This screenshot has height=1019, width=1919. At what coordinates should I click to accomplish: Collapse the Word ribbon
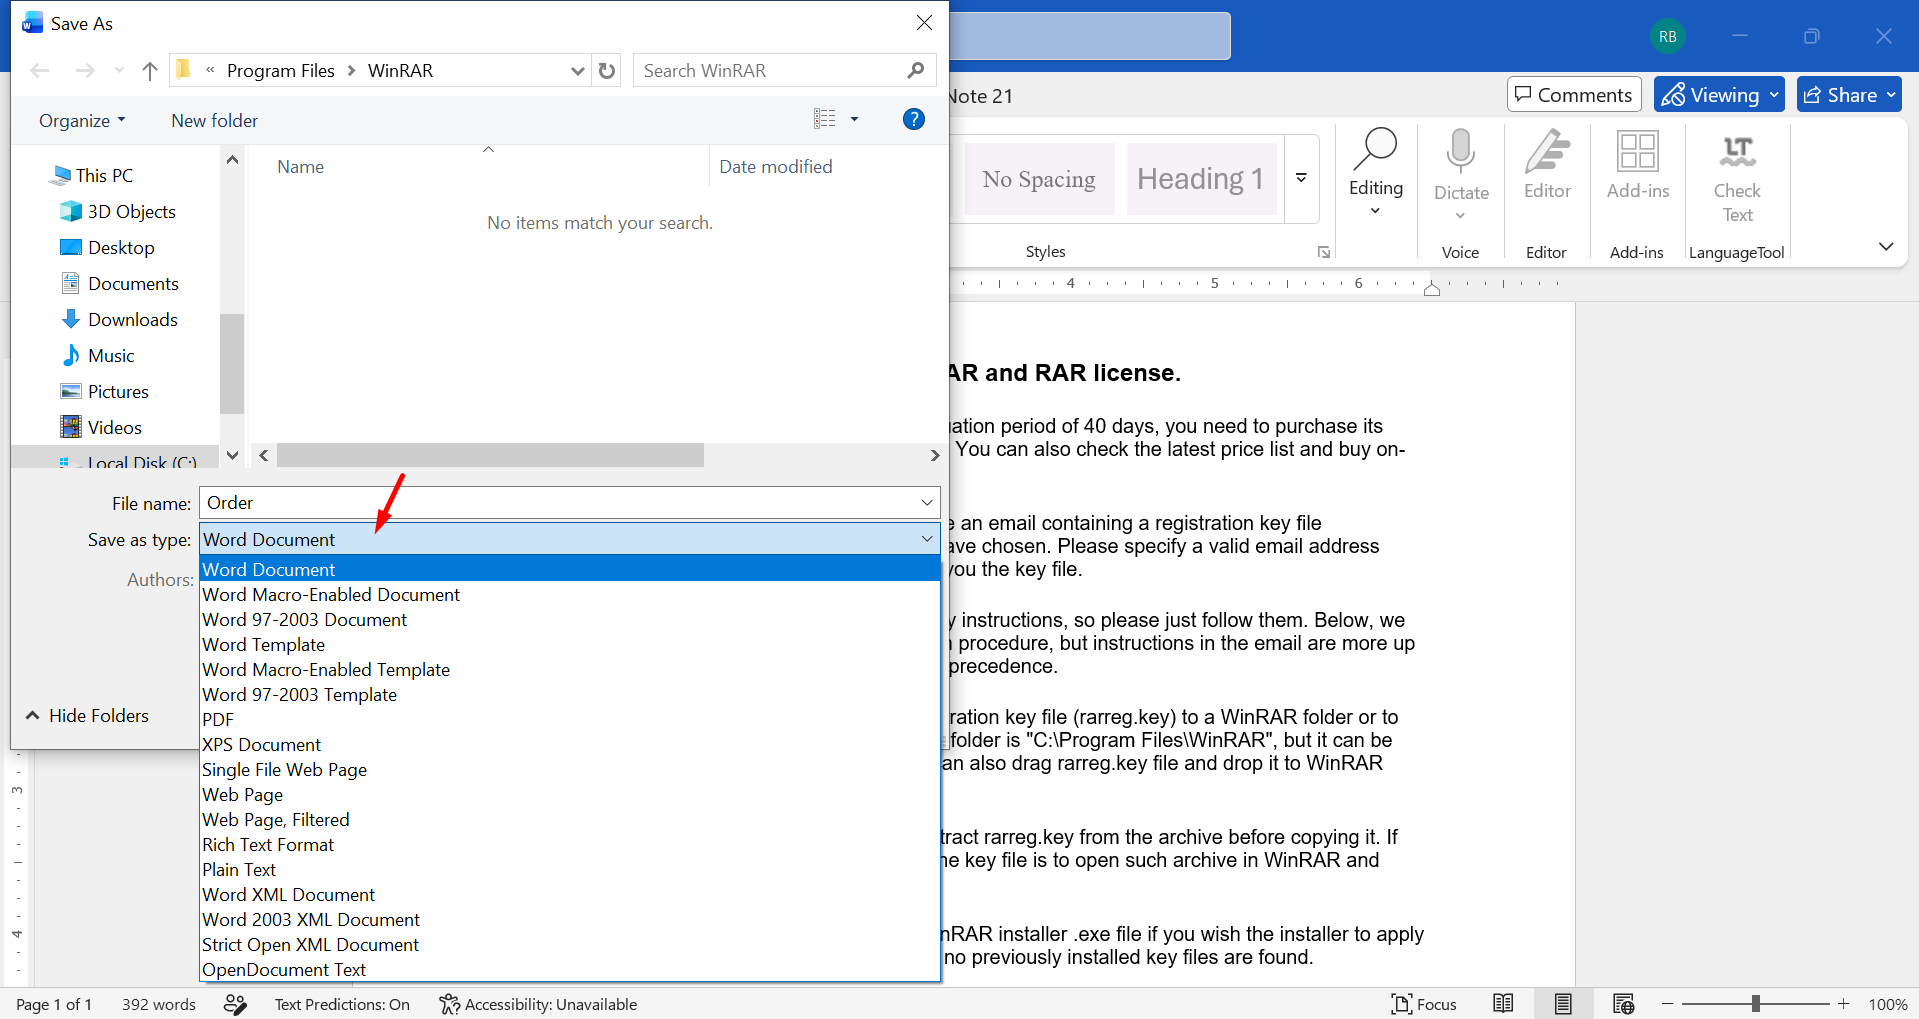pyautogui.click(x=1886, y=247)
